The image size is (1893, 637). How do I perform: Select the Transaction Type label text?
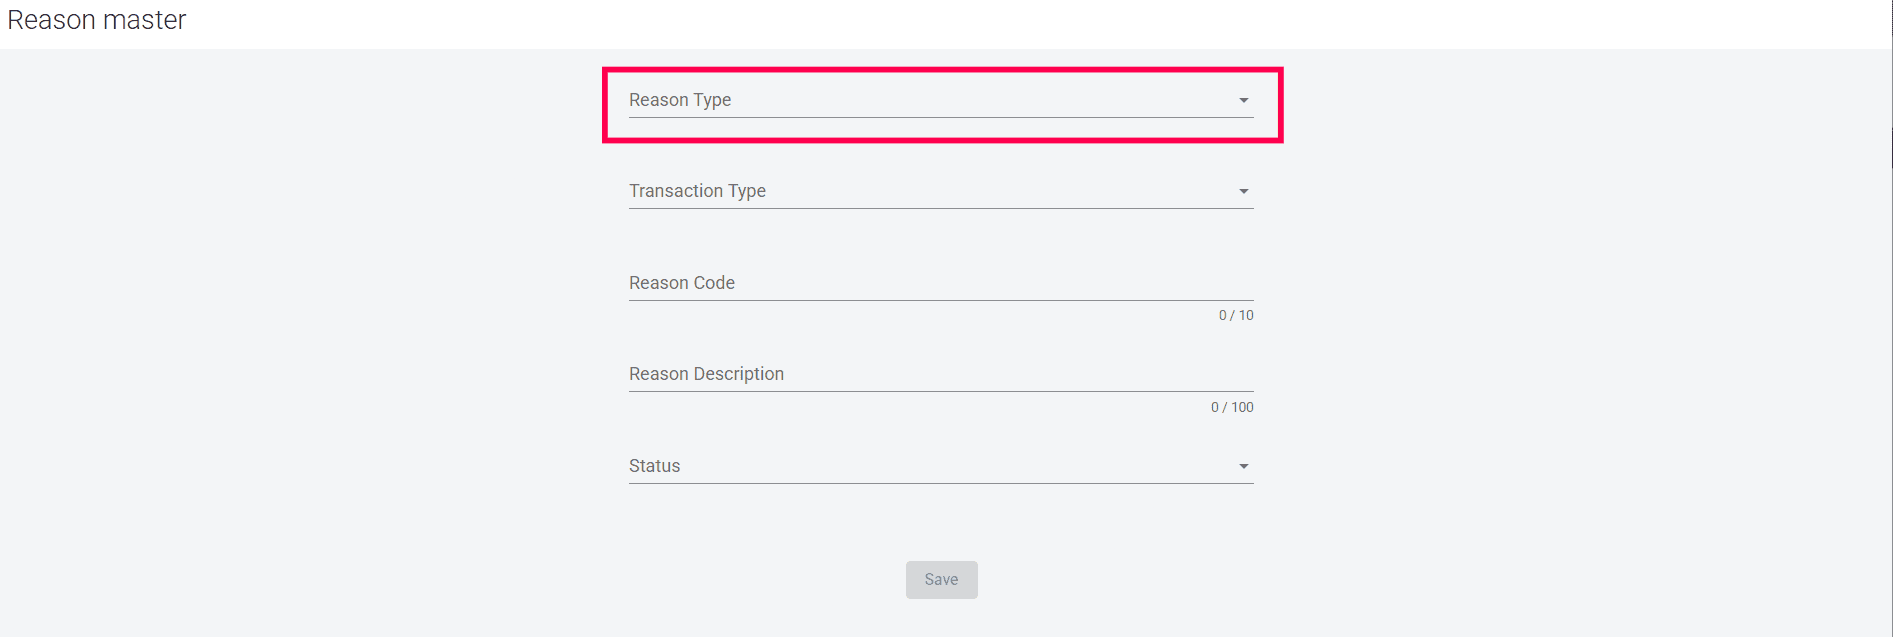pyautogui.click(x=697, y=191)
